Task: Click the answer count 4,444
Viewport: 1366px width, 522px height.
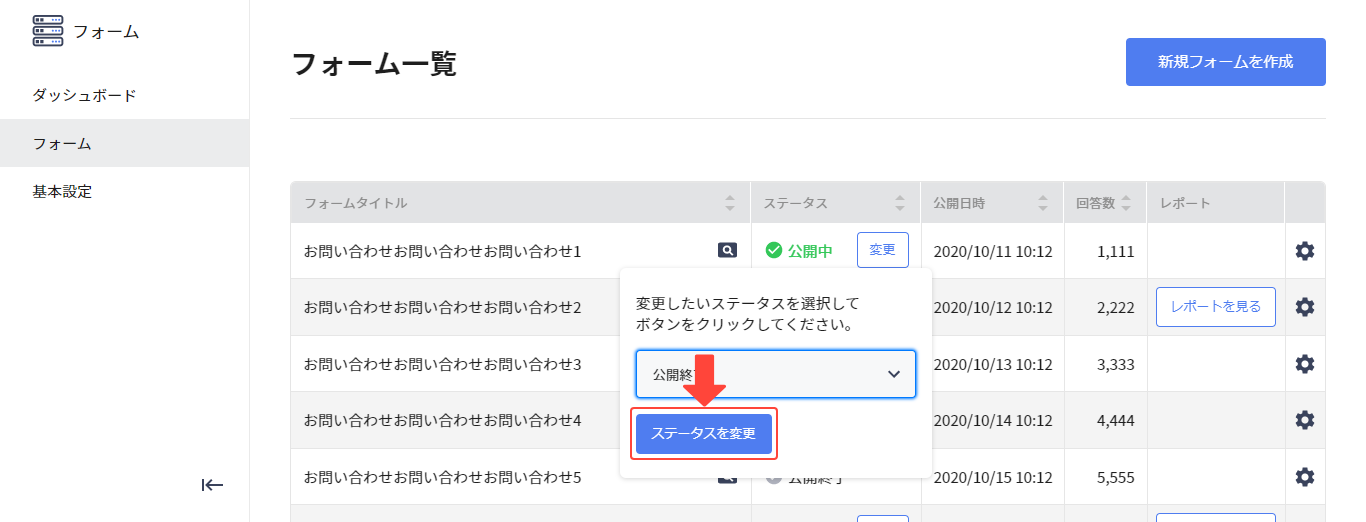Action: click(x=1116, y=420)
